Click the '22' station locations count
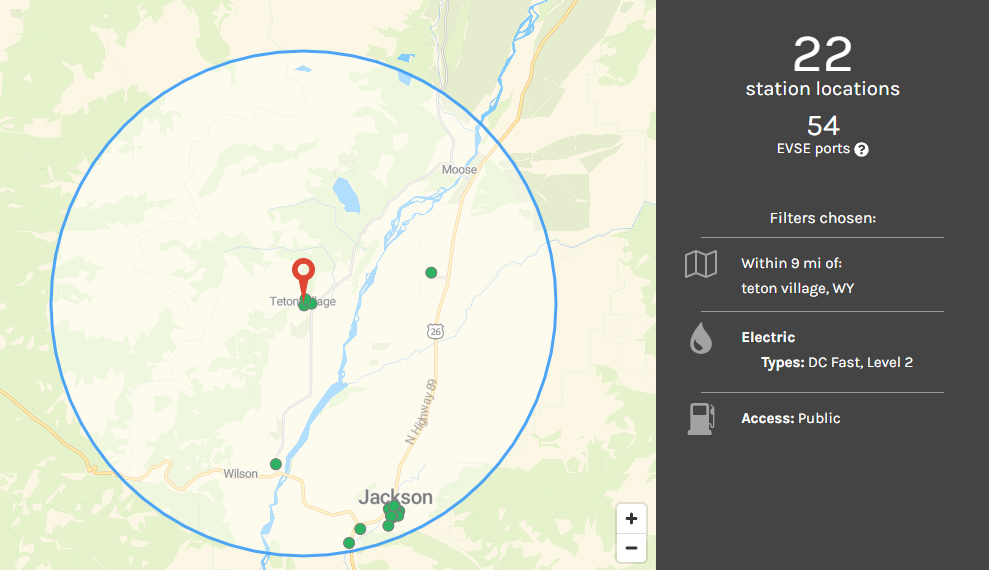The width and height of the screenshot is (989, 570). point(822,55)
